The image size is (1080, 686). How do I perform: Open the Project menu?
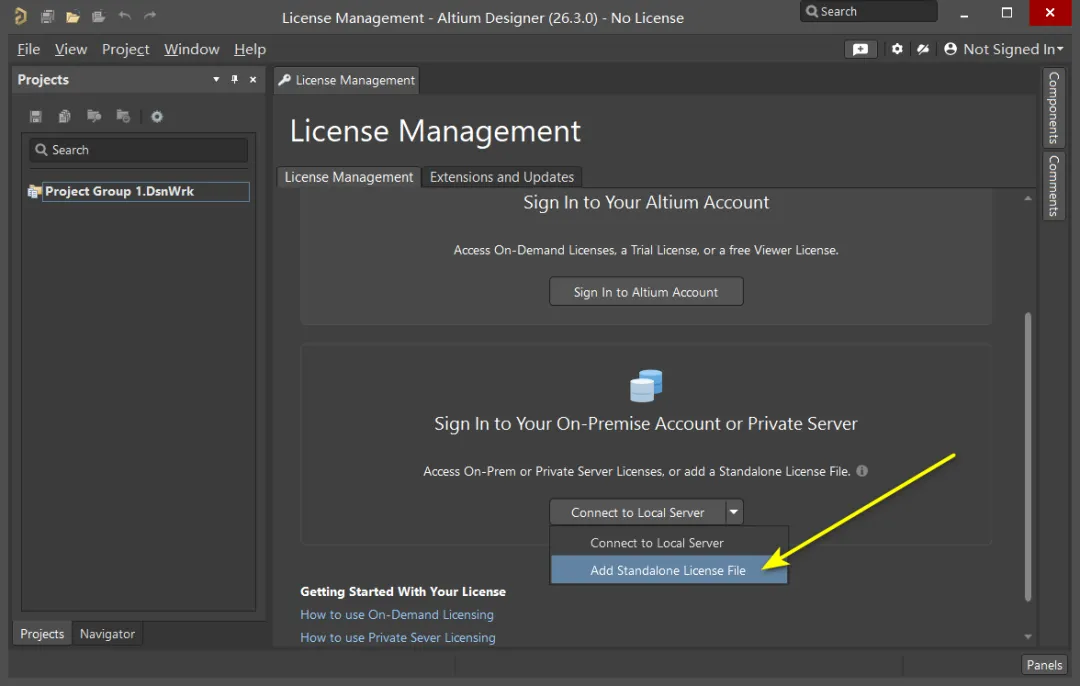click(x=125, y=49)
